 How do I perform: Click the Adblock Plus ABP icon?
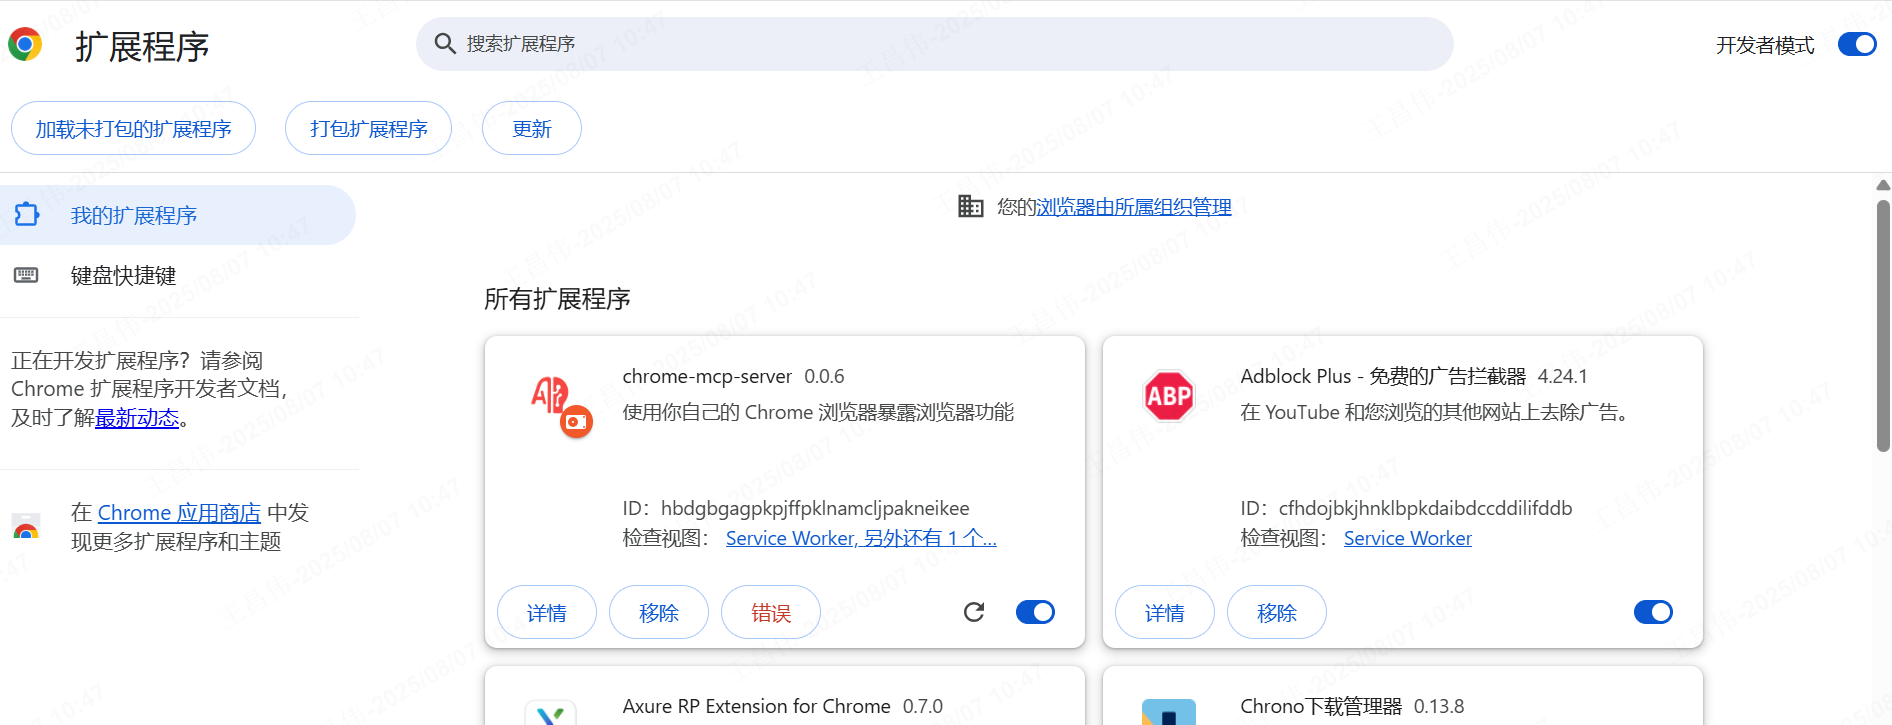pos(1168,396)
